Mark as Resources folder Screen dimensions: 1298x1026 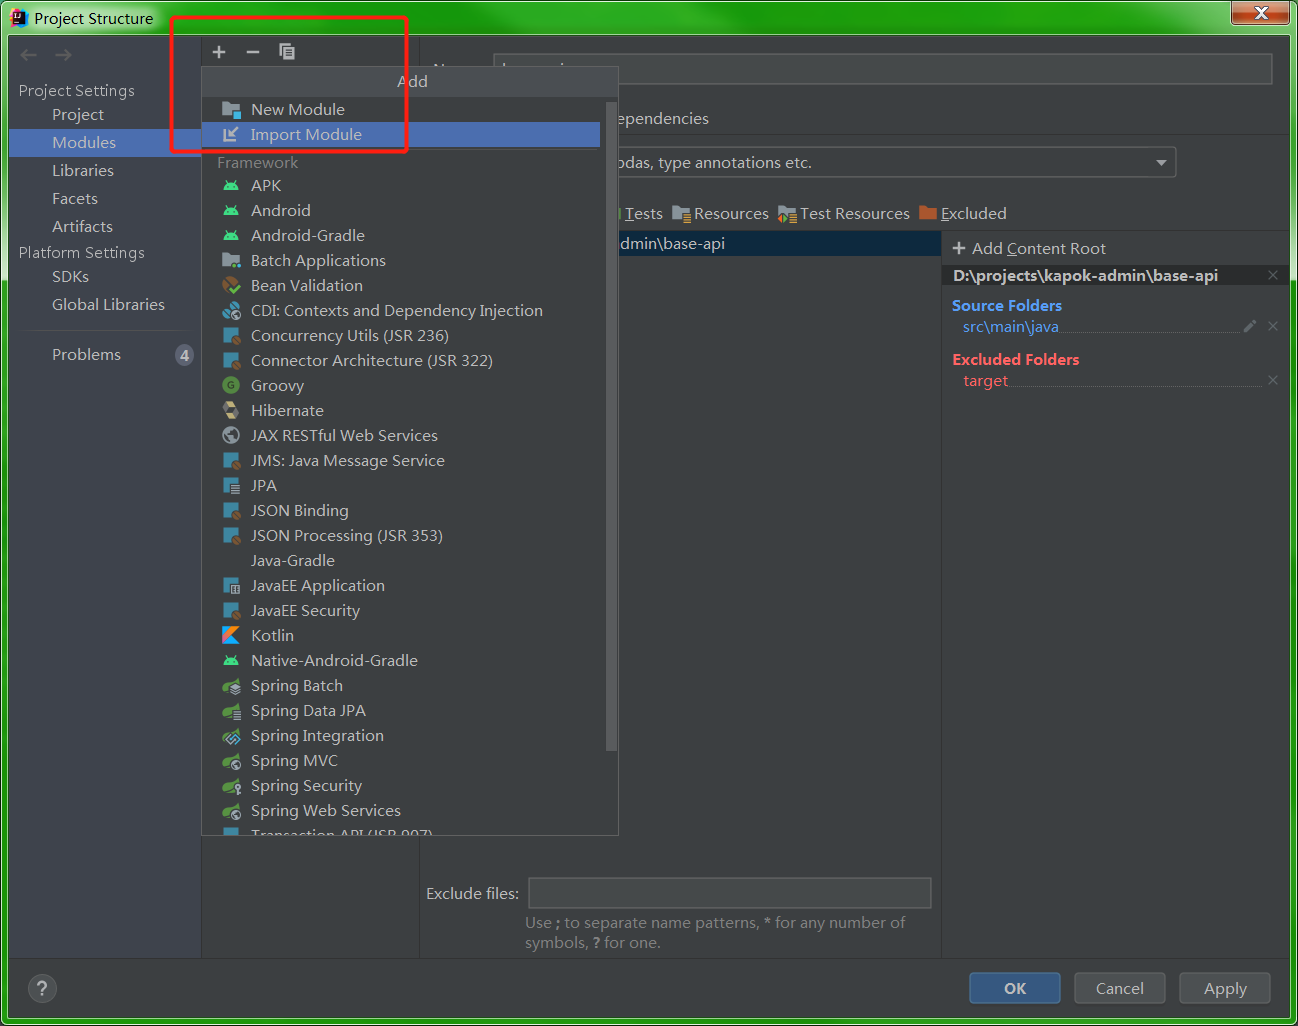(721, 214)
